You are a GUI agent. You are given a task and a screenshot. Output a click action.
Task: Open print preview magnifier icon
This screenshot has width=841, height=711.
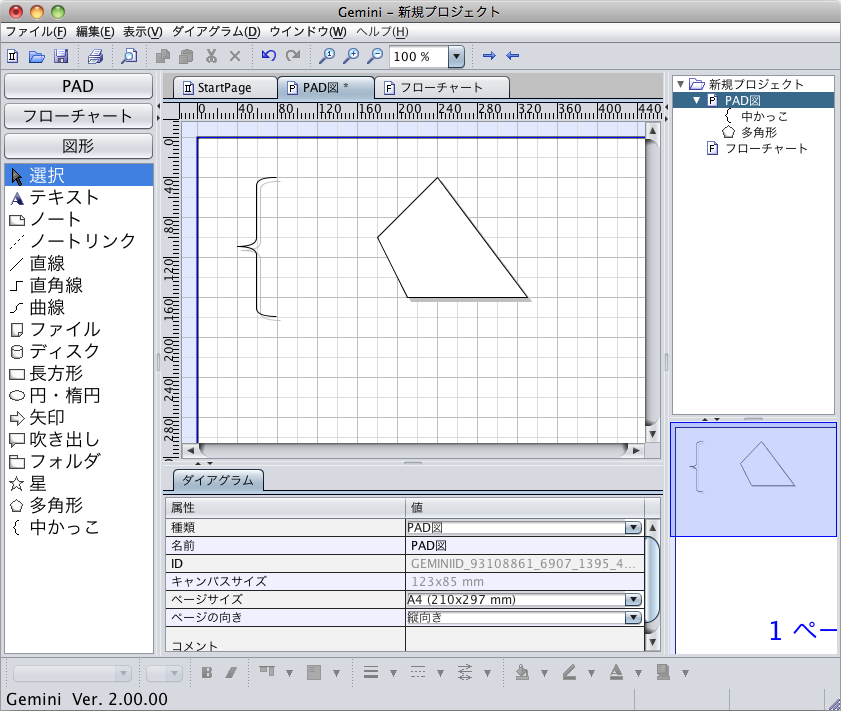point(129,56)
